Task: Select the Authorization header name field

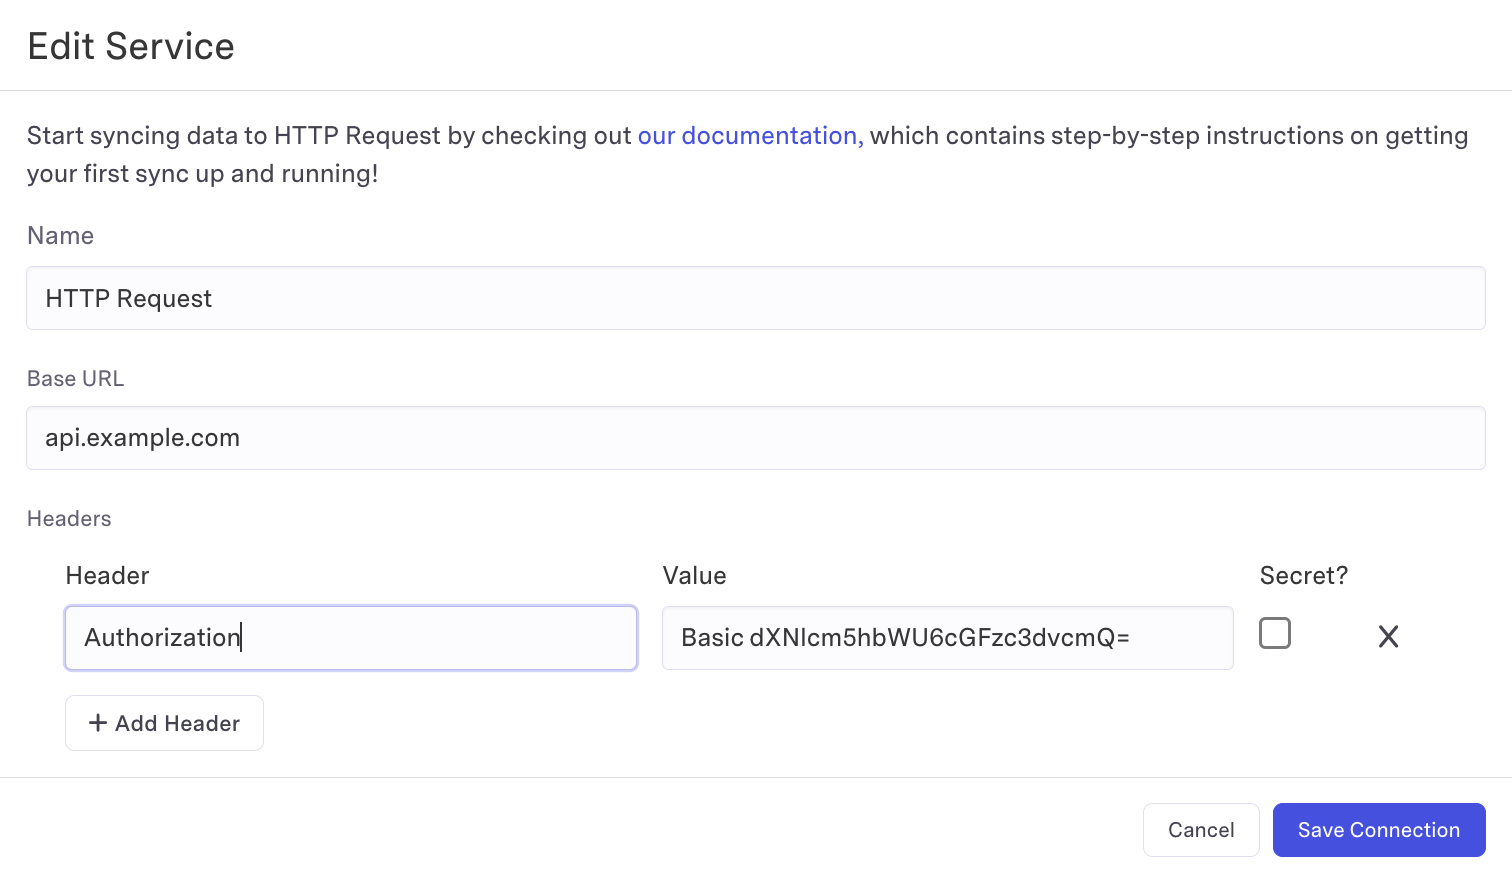Action: 350,638
